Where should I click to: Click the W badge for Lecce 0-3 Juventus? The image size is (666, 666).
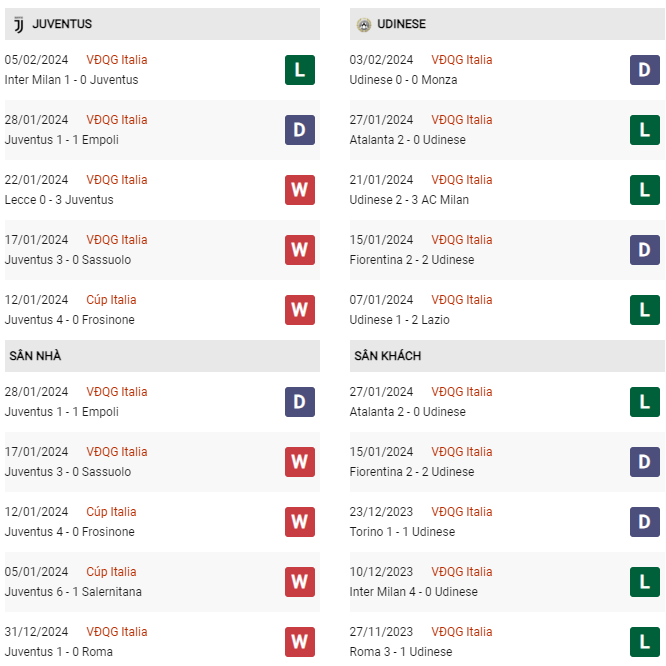300,190
